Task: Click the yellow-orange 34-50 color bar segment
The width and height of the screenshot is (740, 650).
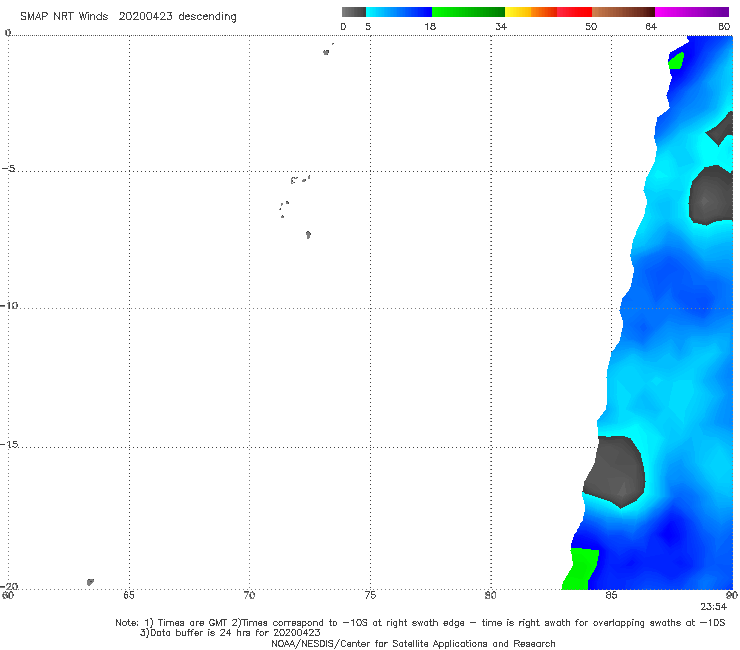Action: tap(548, 12)
